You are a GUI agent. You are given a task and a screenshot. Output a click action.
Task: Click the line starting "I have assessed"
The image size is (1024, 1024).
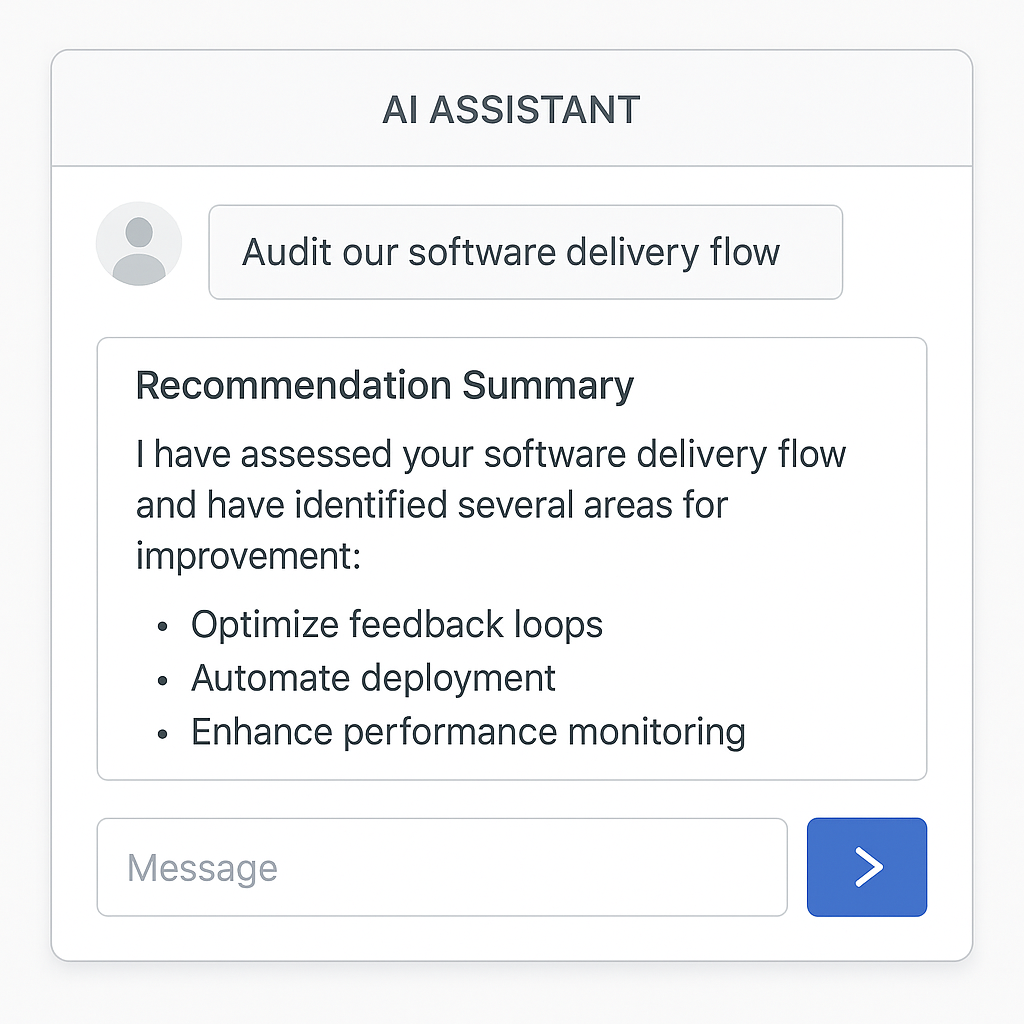point(491,455)
